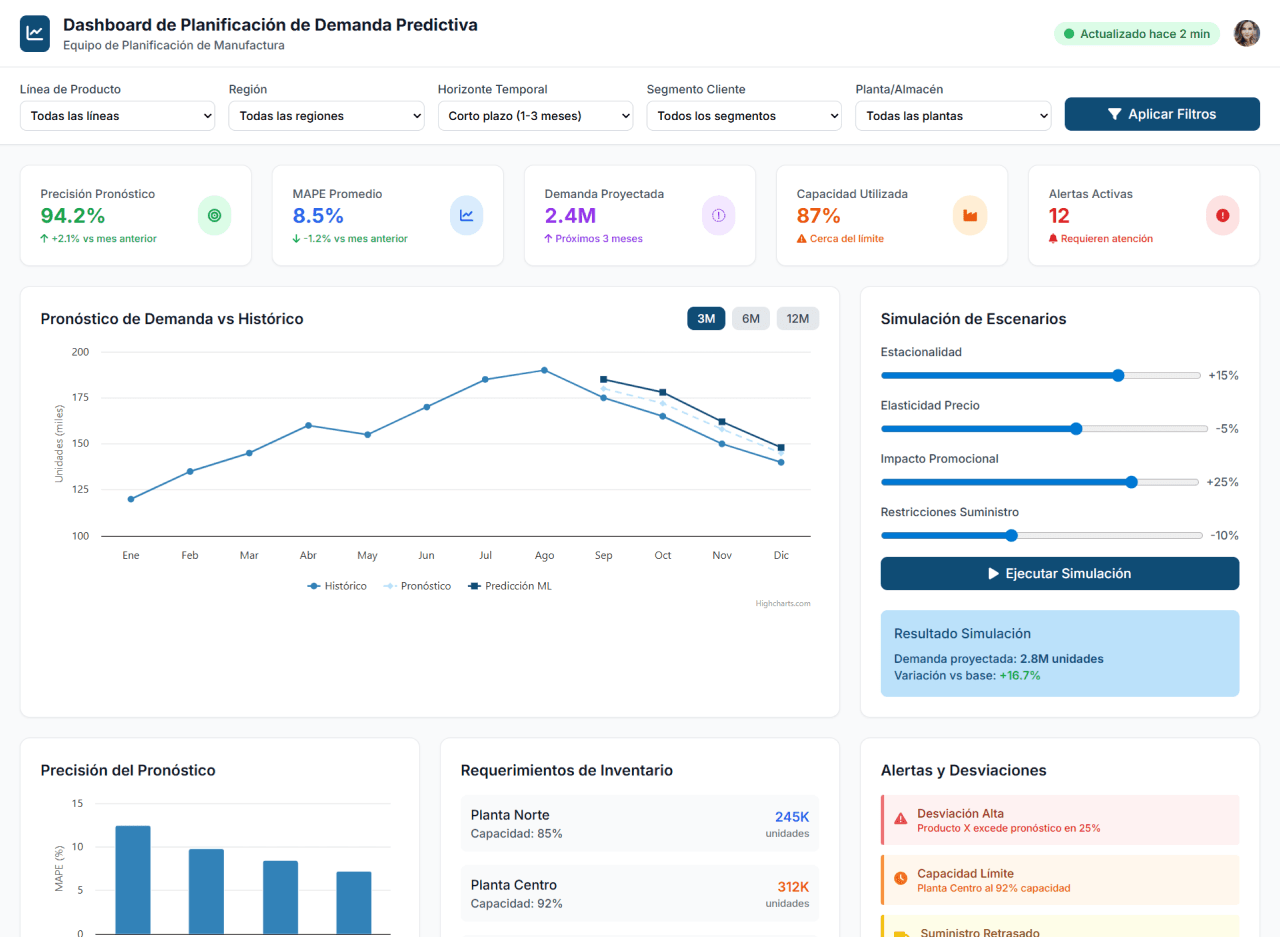Open the Línea de Producto dropdown
The height and width of the screenshot is (937, 1280).
point(118,116)
